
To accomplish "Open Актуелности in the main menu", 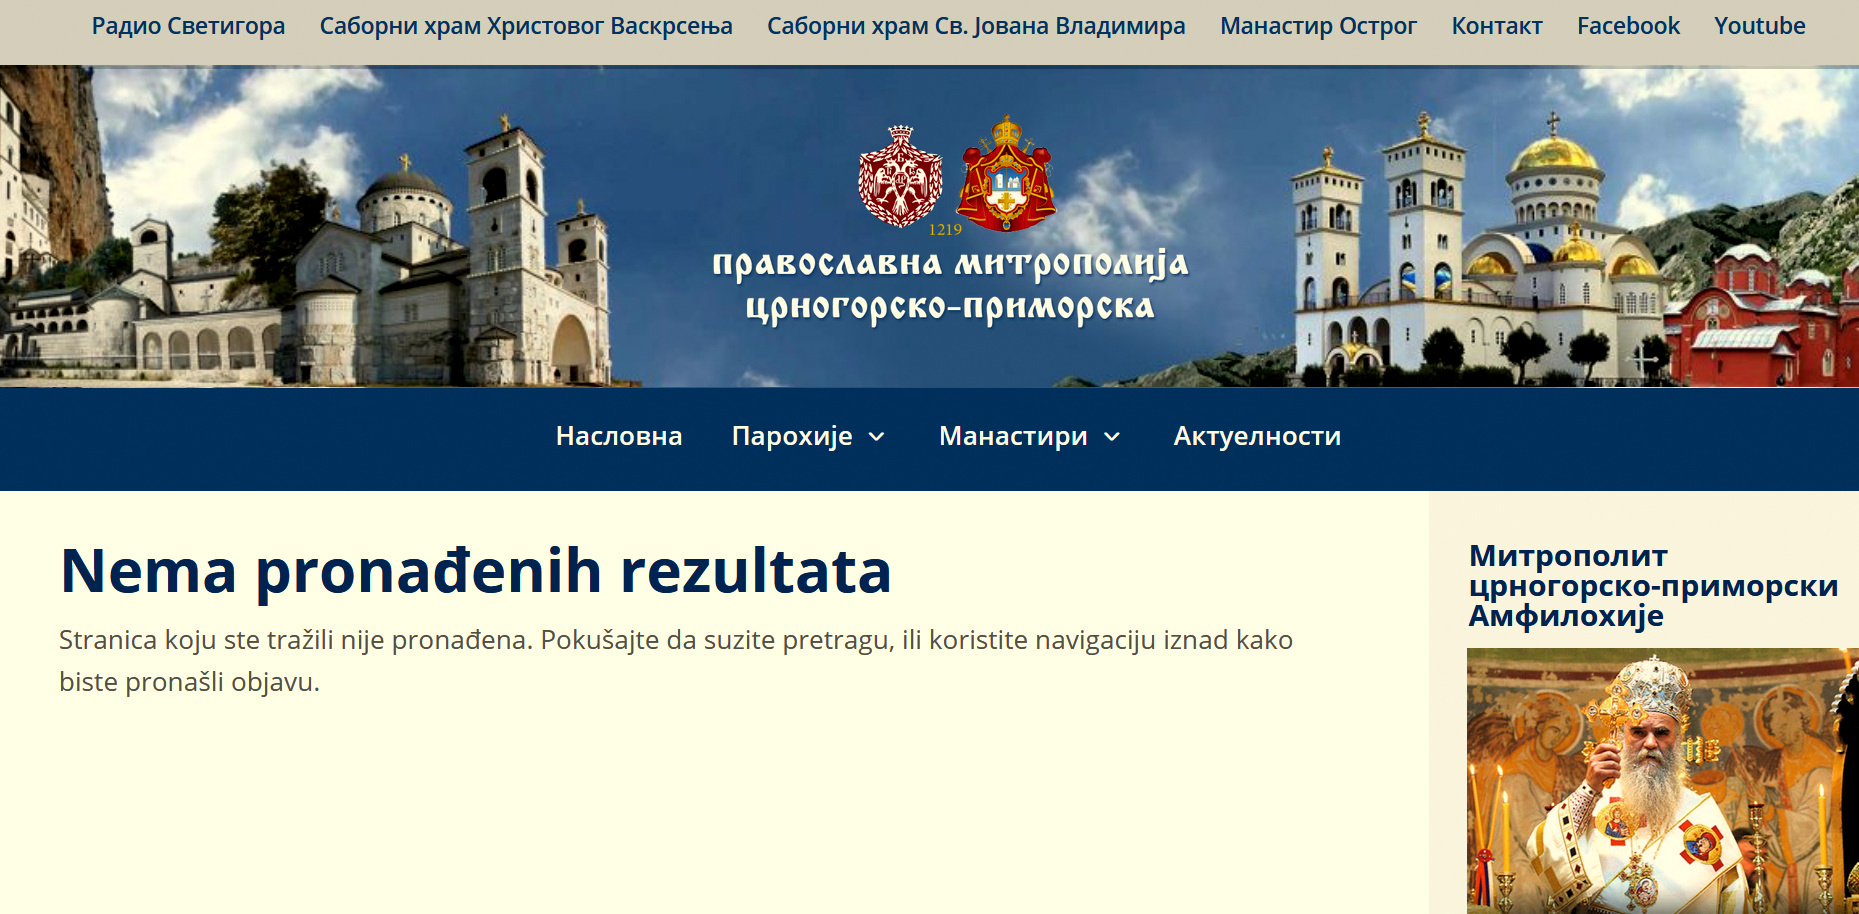I will pos(1257,436).
